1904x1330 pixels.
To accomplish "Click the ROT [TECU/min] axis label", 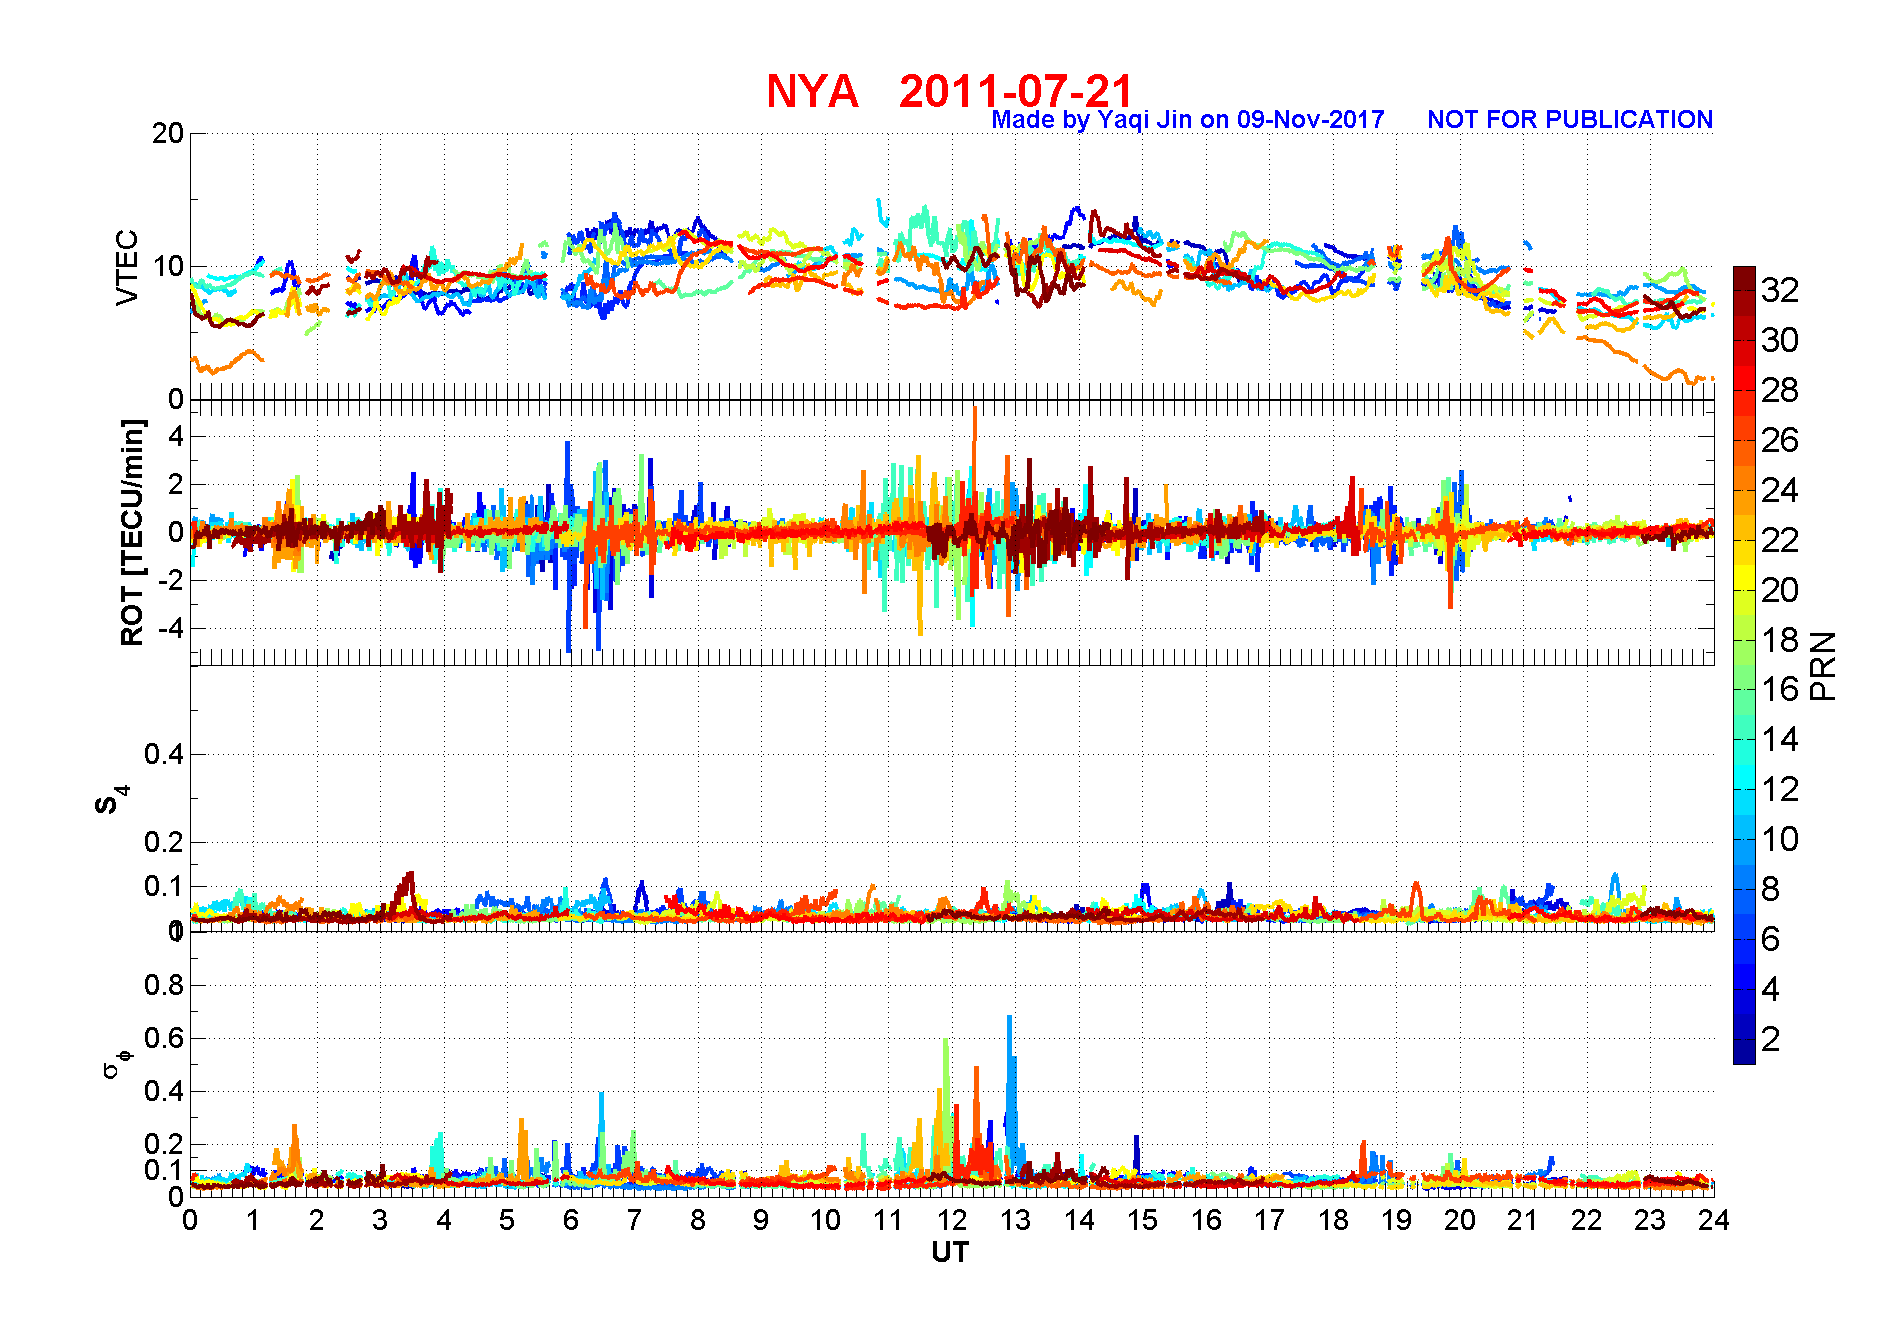I will [x=133, y=532].
